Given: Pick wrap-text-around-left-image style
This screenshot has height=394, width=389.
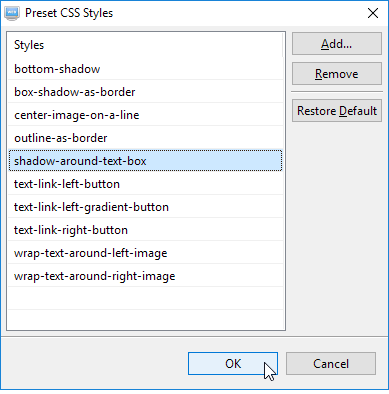Looking at the screenshot, I should (x=145, y=253).
